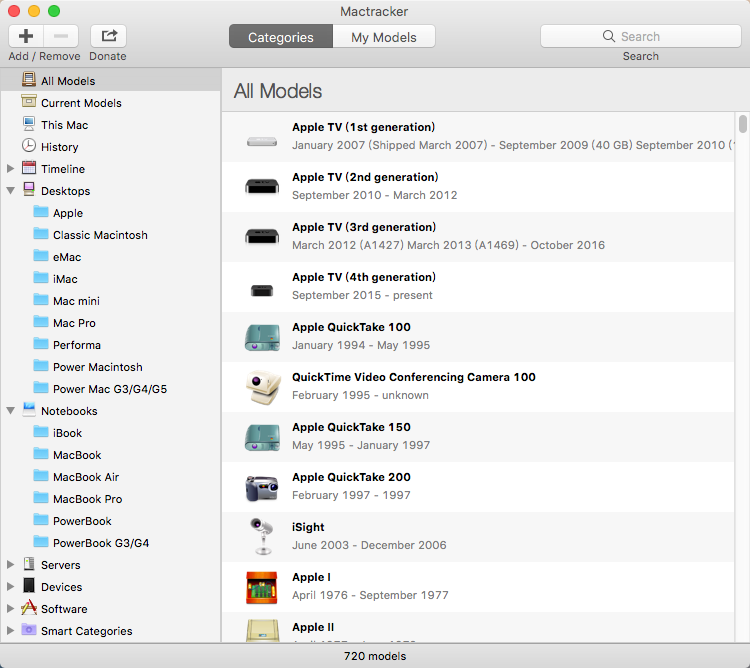Click the Apple I circuit board image

click(x=262, y=588)
